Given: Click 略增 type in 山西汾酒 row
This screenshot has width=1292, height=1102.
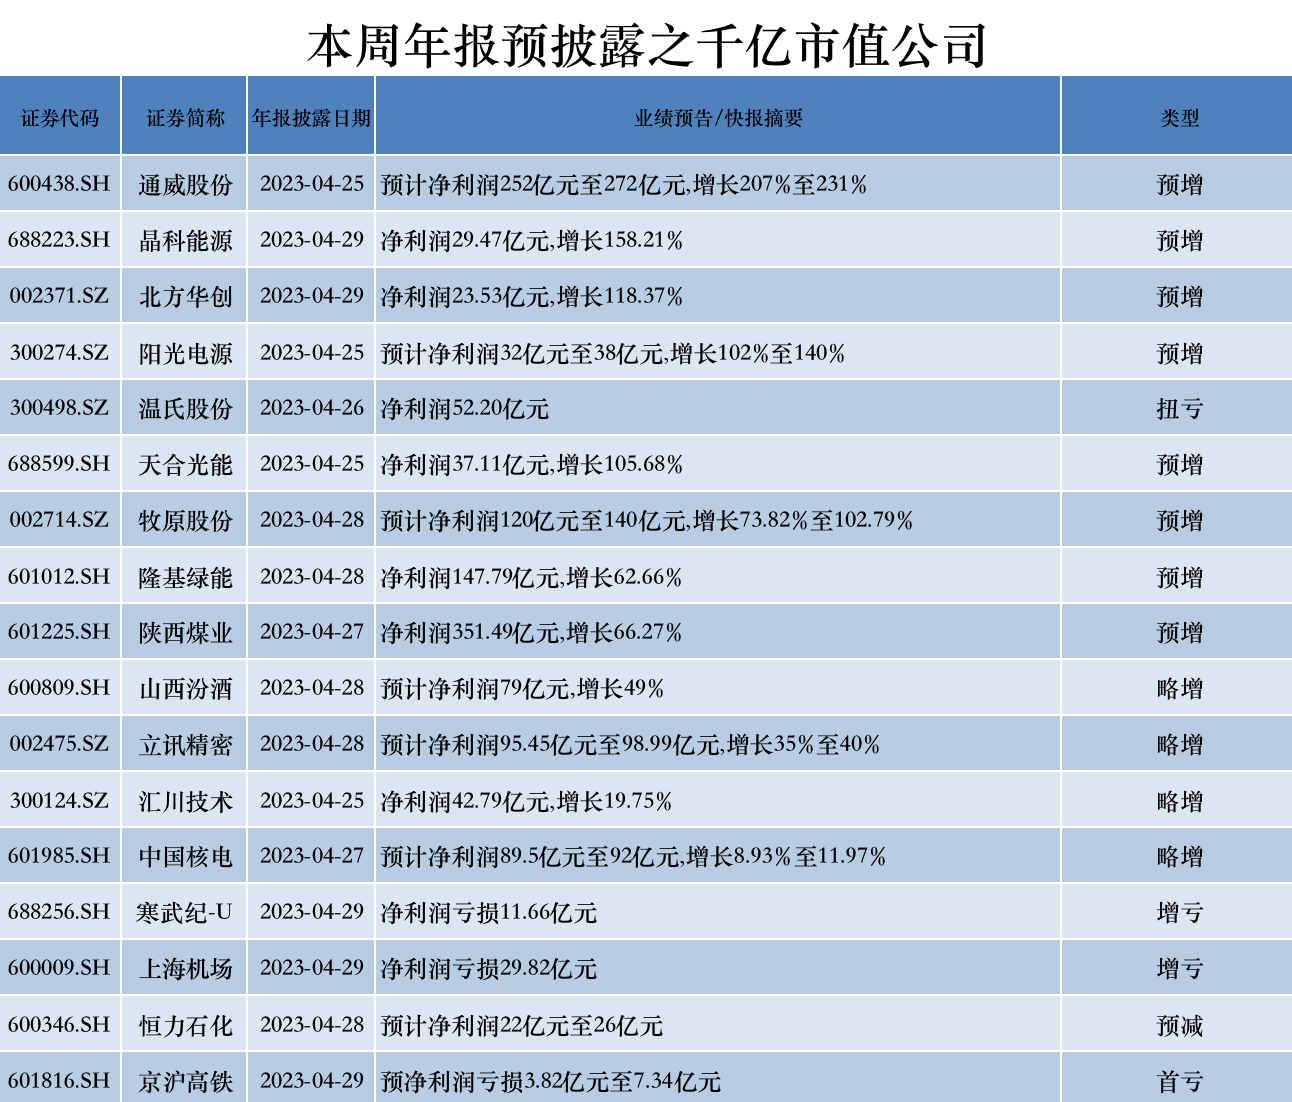Looking at the screenshot, I should coord(1179,688).
